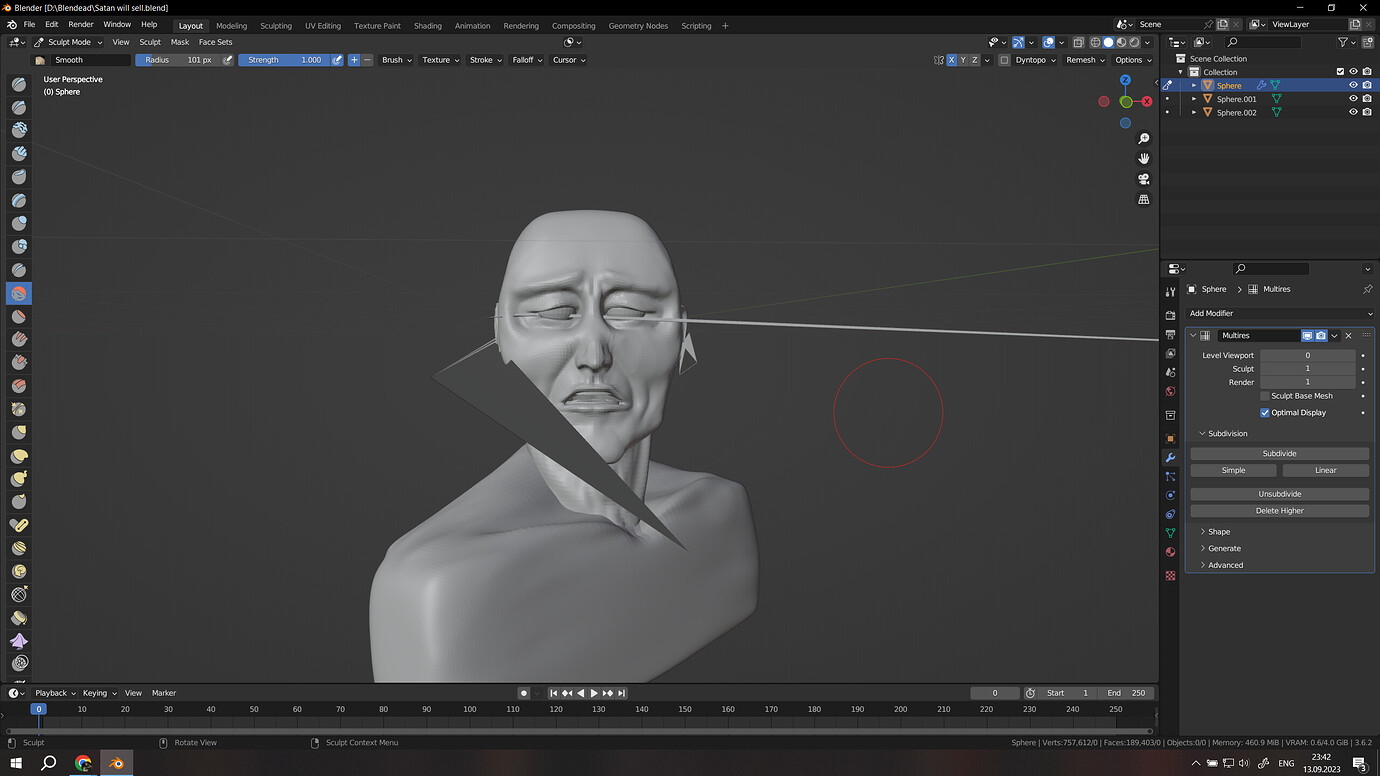Enable the Sculpt Base Mesh checkbox
This screenshot has height=776, width=1380.
click(x=1265, y=396)
